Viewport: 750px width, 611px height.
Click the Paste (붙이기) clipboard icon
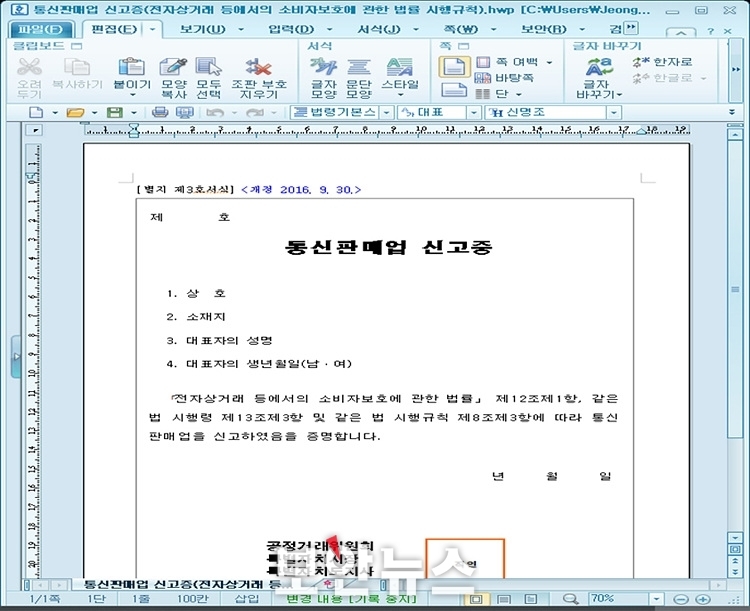click(x=132, y=67)
